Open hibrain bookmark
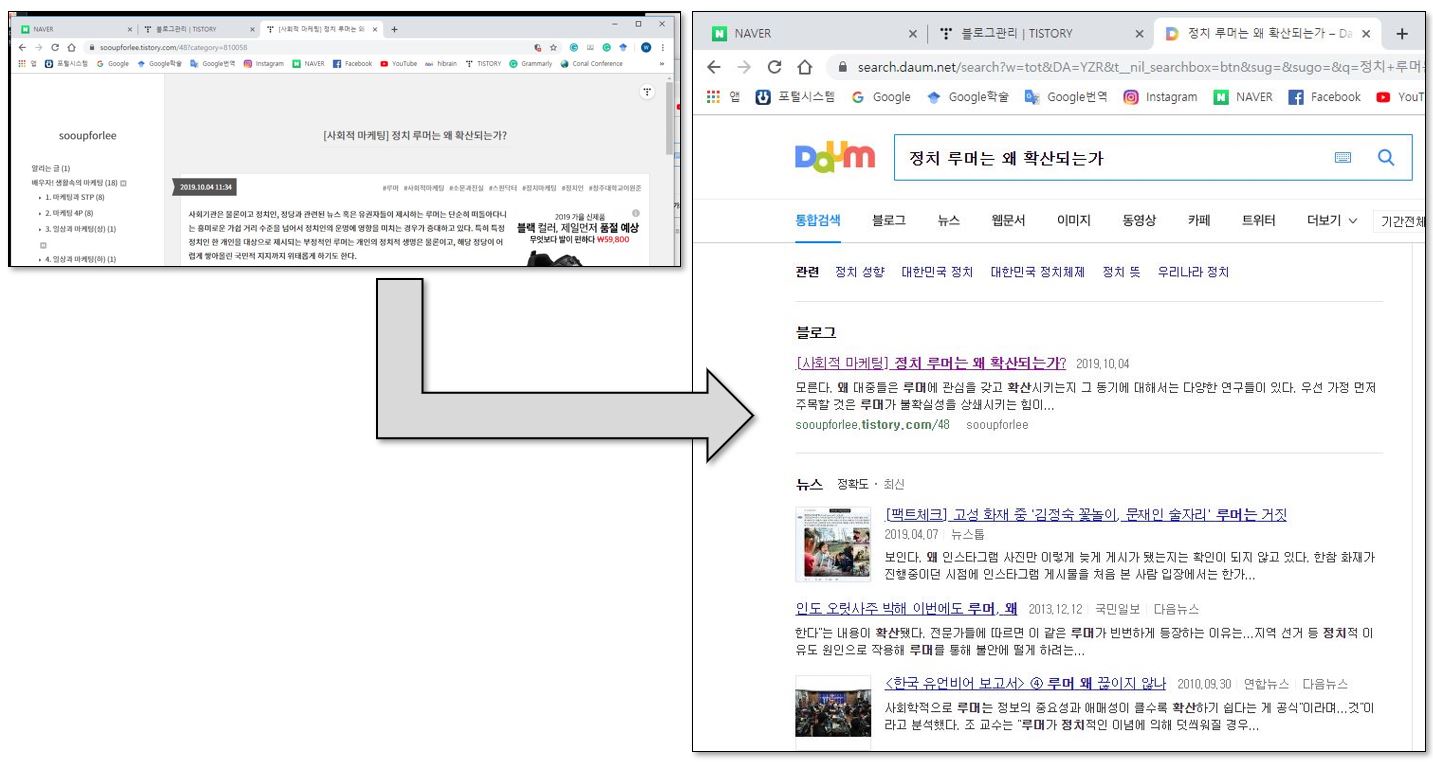This screenshot has height=762, width=1433. click(x=441, y=63)
